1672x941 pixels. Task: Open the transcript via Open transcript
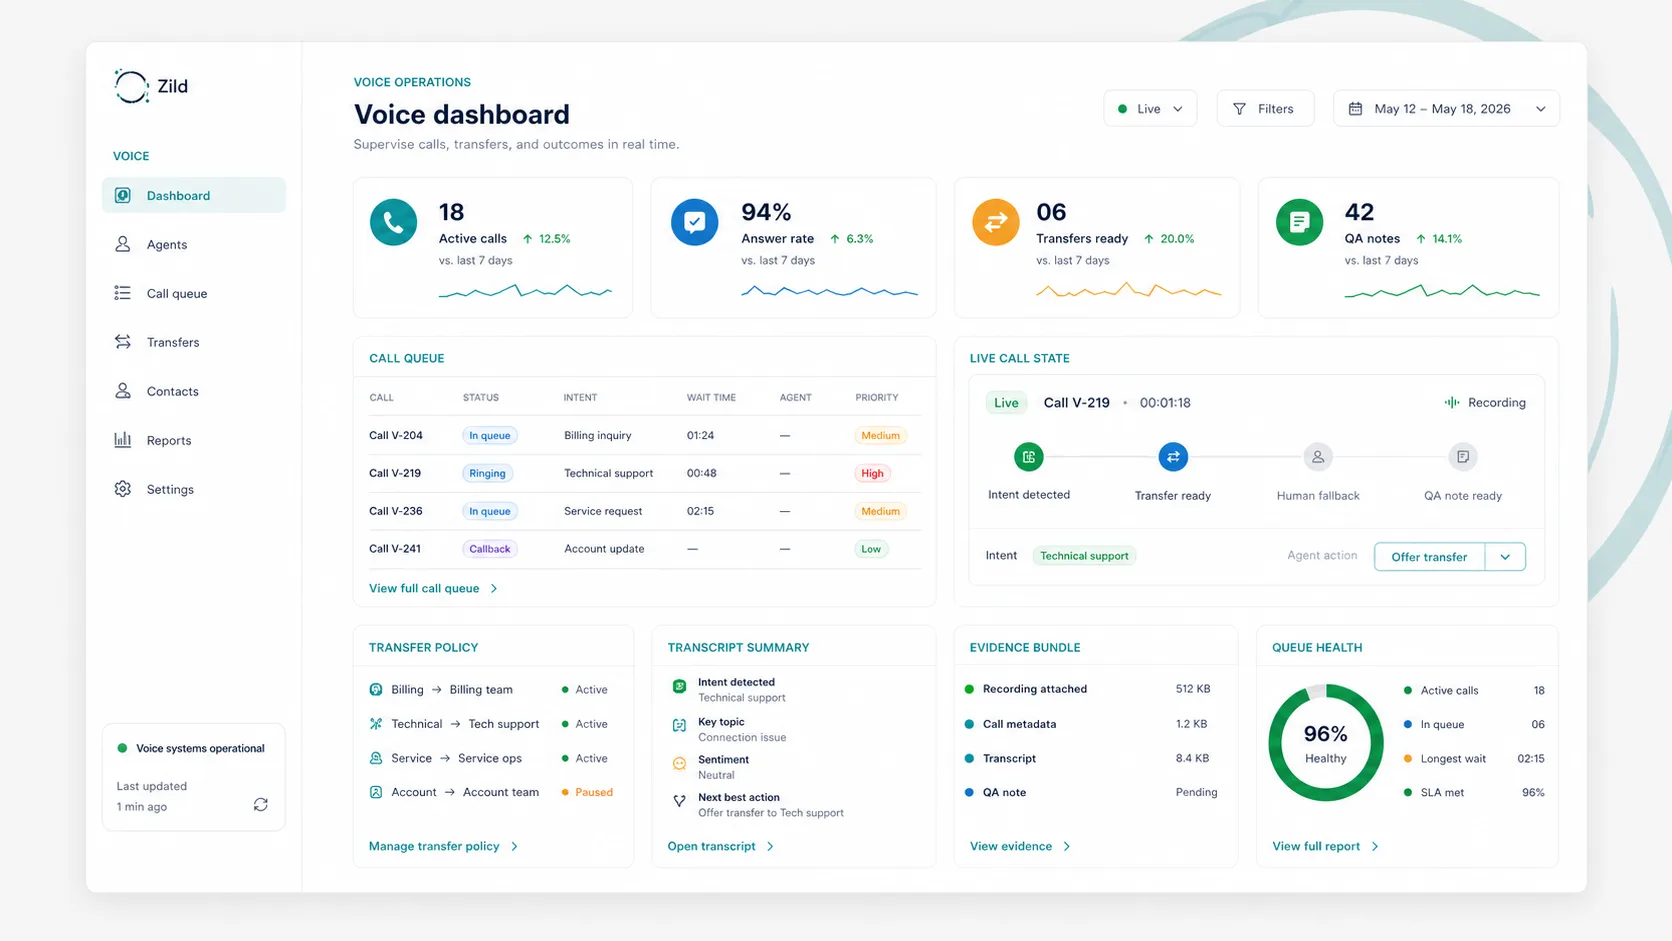click(x=718, y=846)
